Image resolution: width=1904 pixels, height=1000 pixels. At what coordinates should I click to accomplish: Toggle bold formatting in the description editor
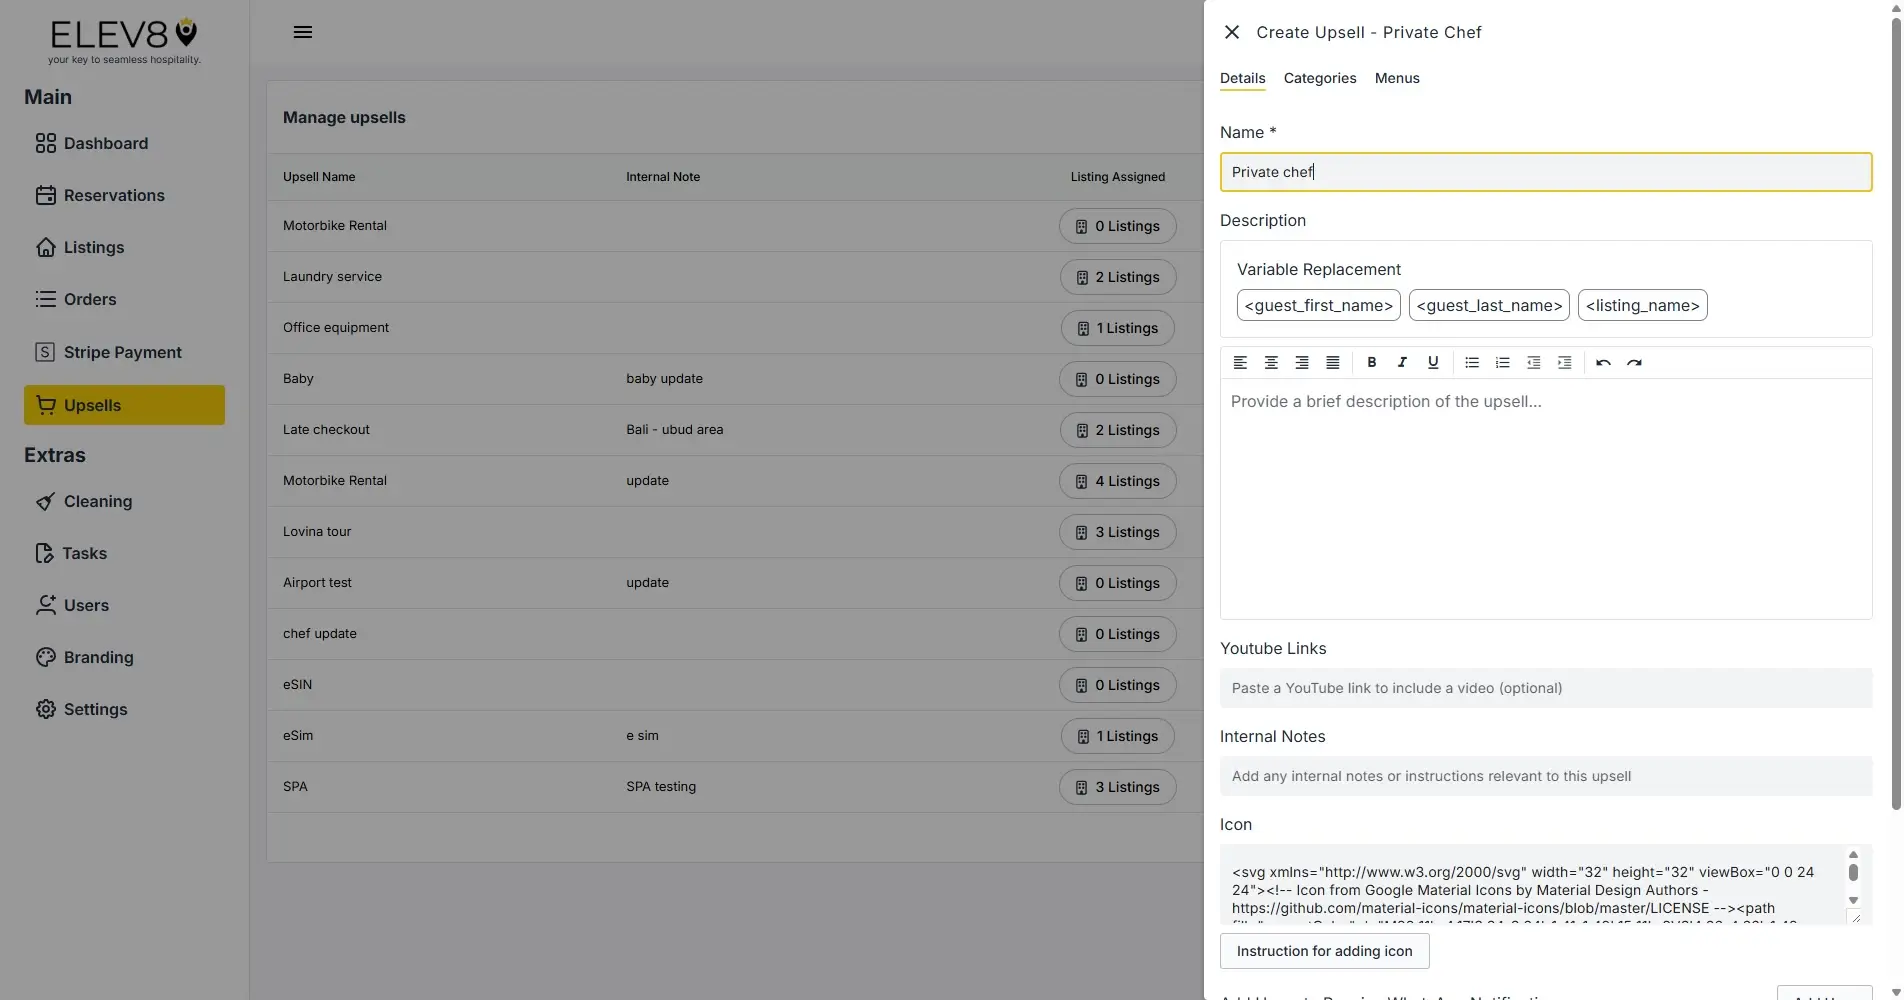tap(1372, 362)
